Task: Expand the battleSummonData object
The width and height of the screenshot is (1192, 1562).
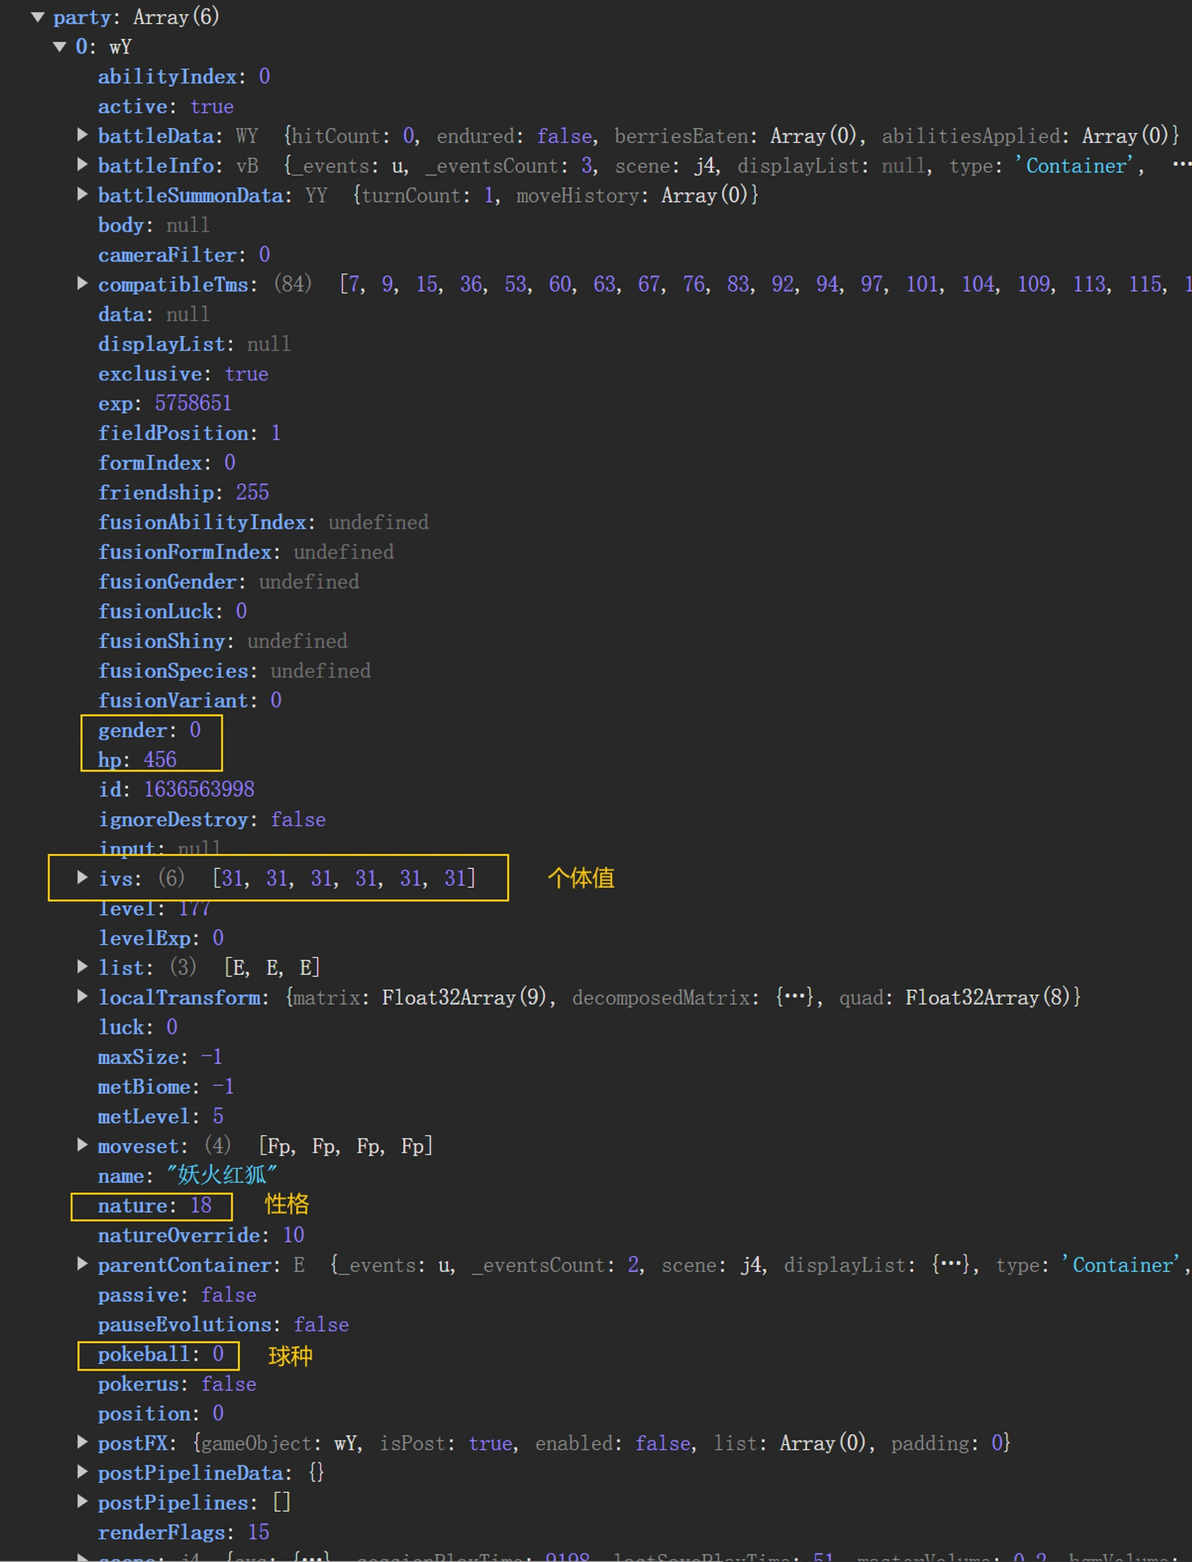Action: coord(83,195)
